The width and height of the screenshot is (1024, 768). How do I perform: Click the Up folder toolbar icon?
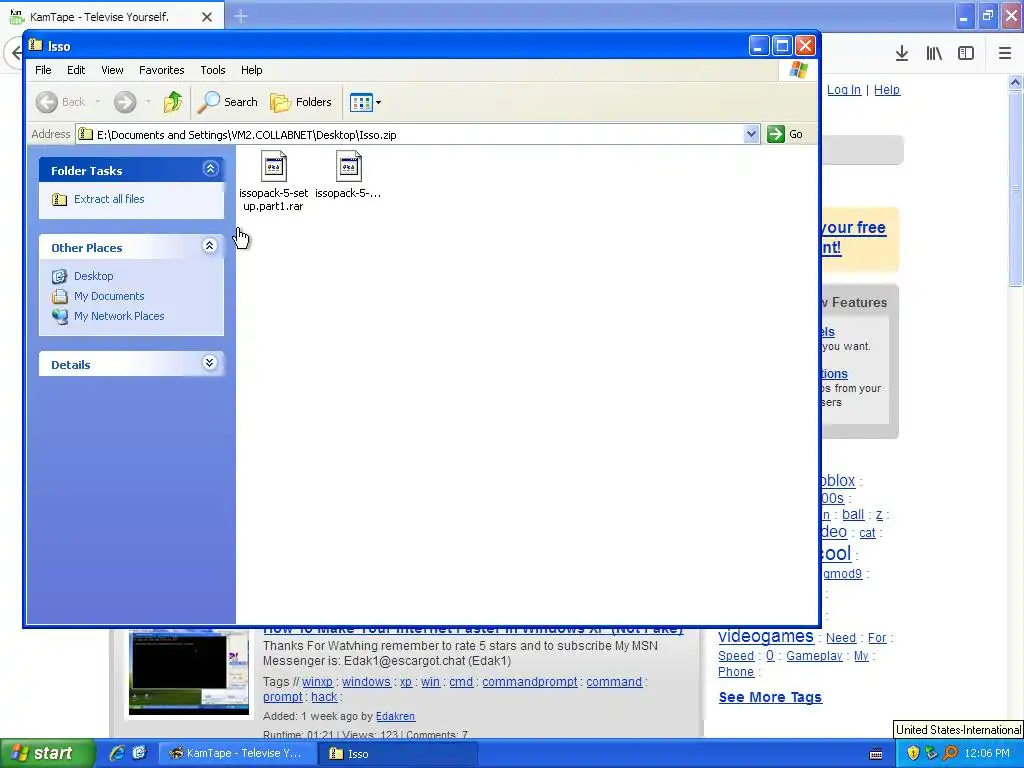[x=173, y=102]
